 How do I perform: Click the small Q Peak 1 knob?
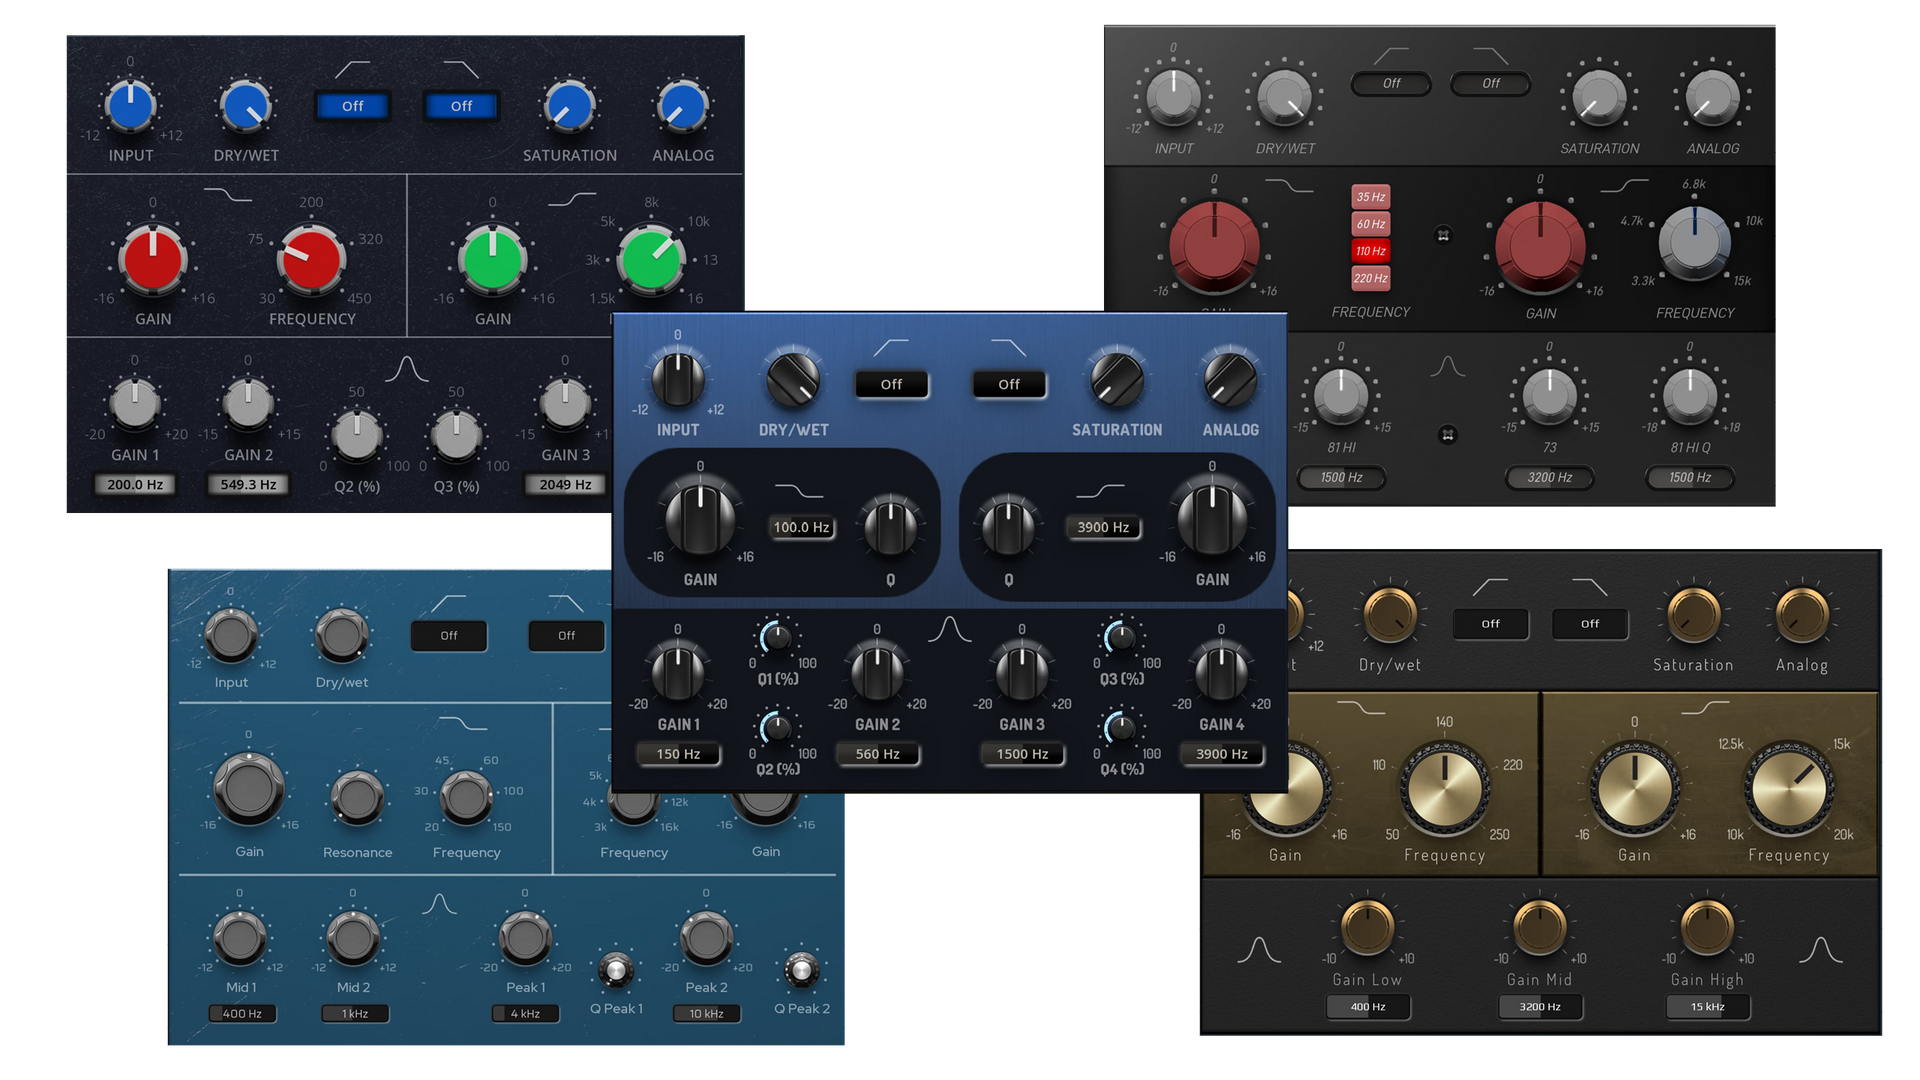tap(615, 970)
